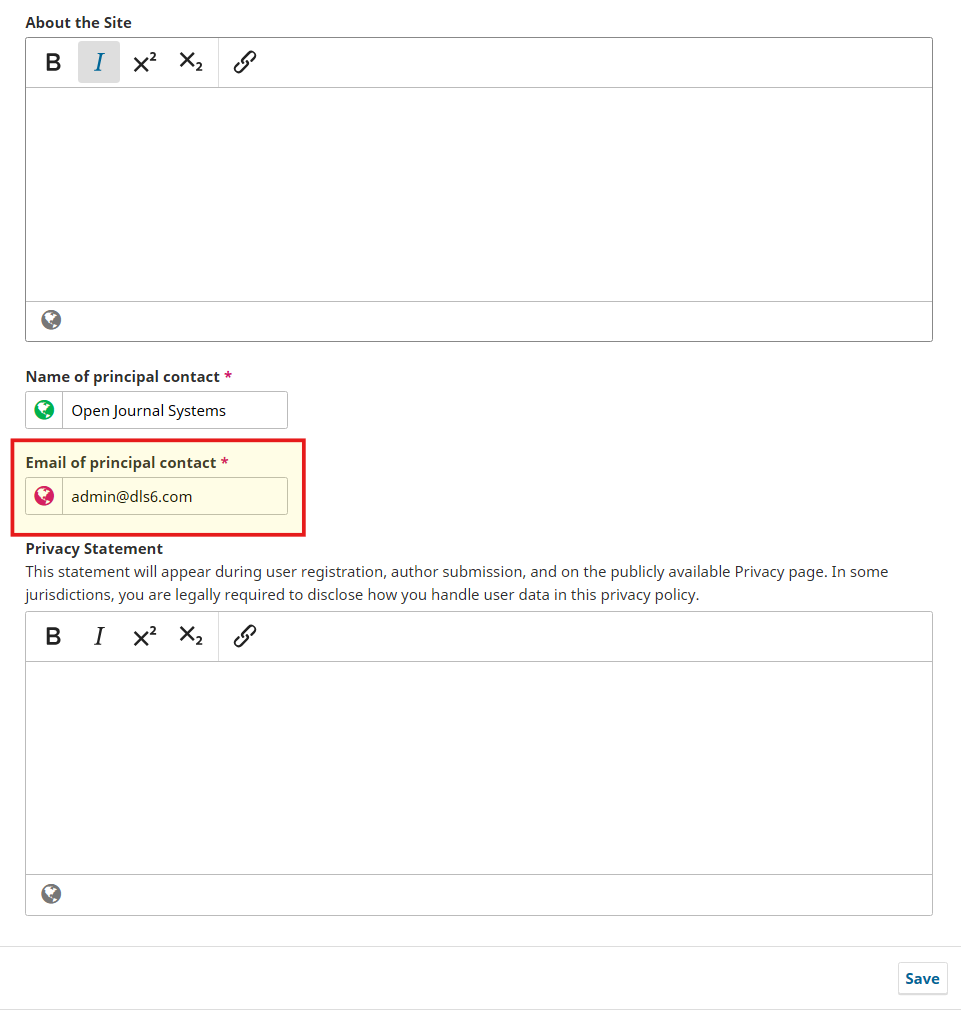961x1012 pixels.
Task: Toggle italic in About the Site editor
Action: click(x=99, y=62)
